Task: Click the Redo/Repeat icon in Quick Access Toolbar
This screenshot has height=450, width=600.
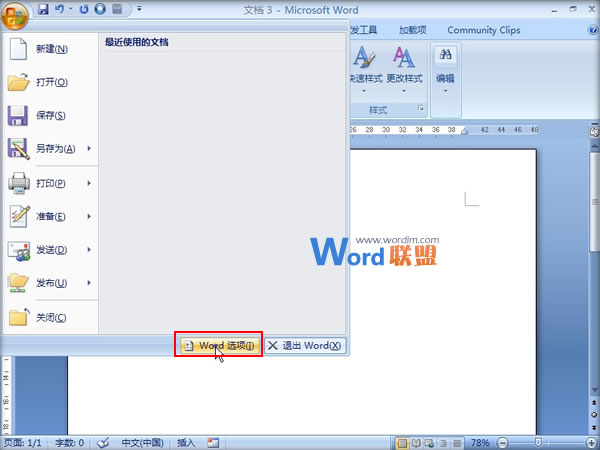Action: (84, 9)
